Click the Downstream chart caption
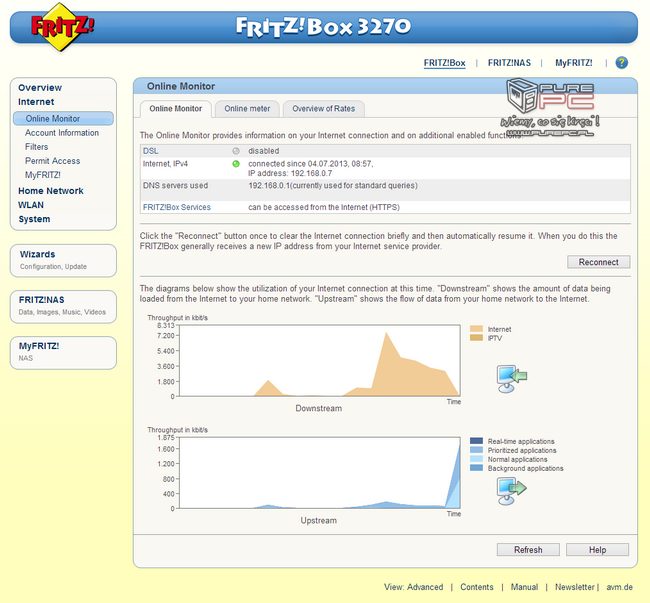This screenshot has height=603, width=650. tap(319, 408)
